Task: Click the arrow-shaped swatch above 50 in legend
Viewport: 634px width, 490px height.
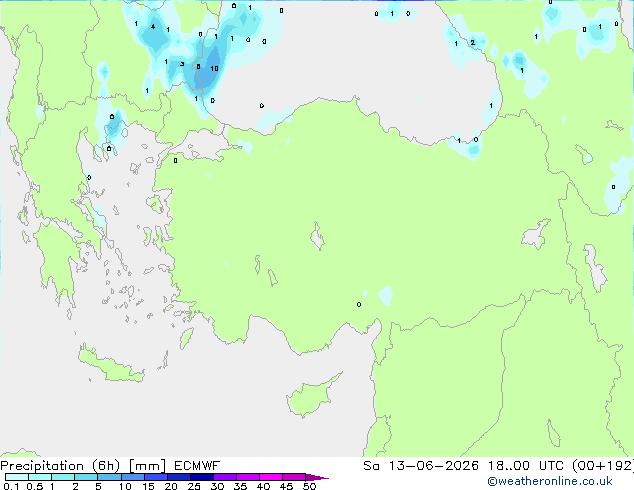Action: click(x=317, y=478)
